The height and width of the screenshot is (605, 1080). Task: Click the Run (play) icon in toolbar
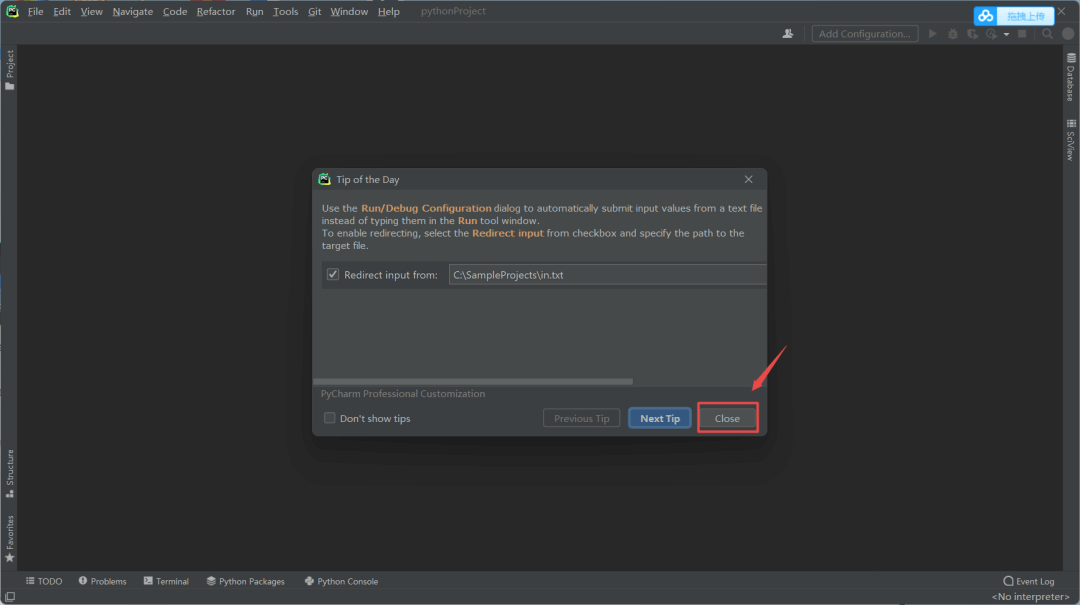(x=933, y=34)
